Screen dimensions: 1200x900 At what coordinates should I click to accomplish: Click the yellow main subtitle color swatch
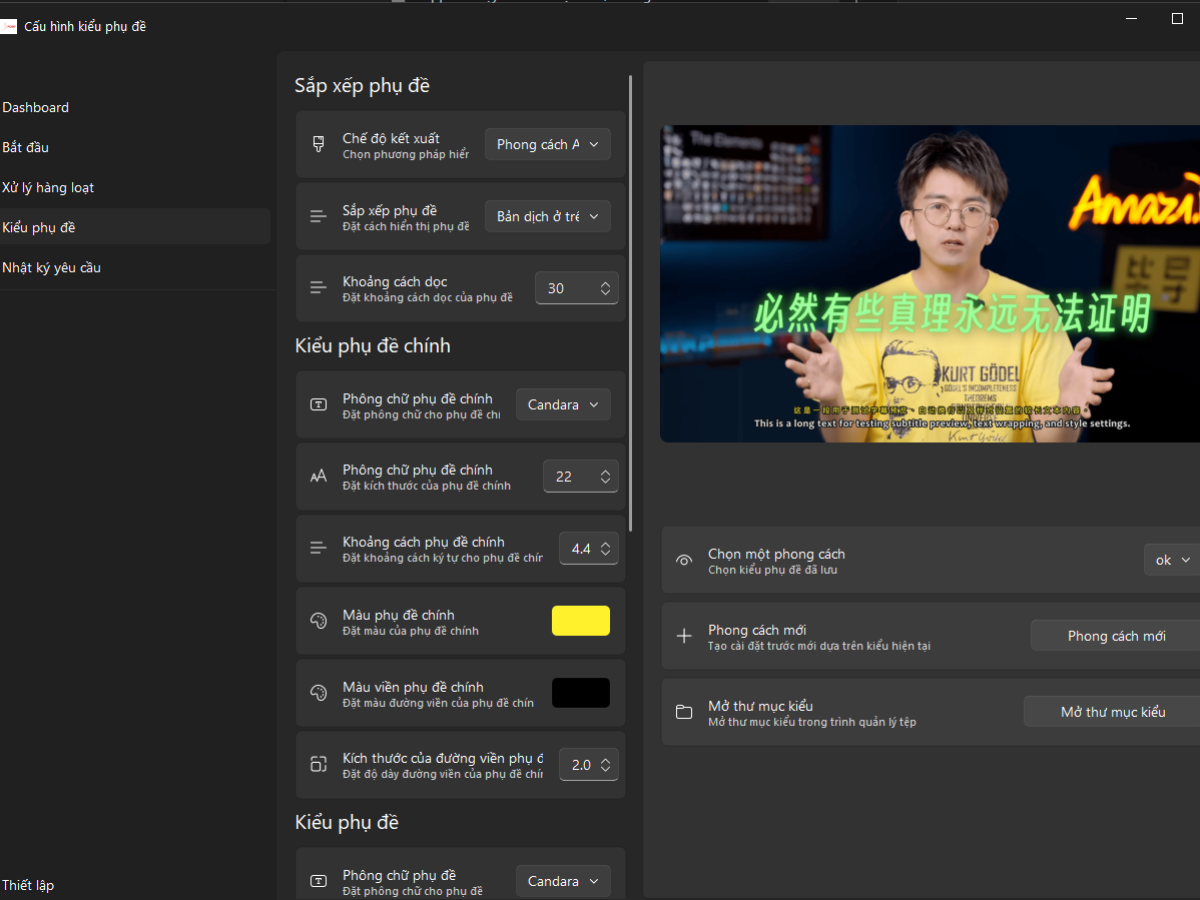coord(581,620)
